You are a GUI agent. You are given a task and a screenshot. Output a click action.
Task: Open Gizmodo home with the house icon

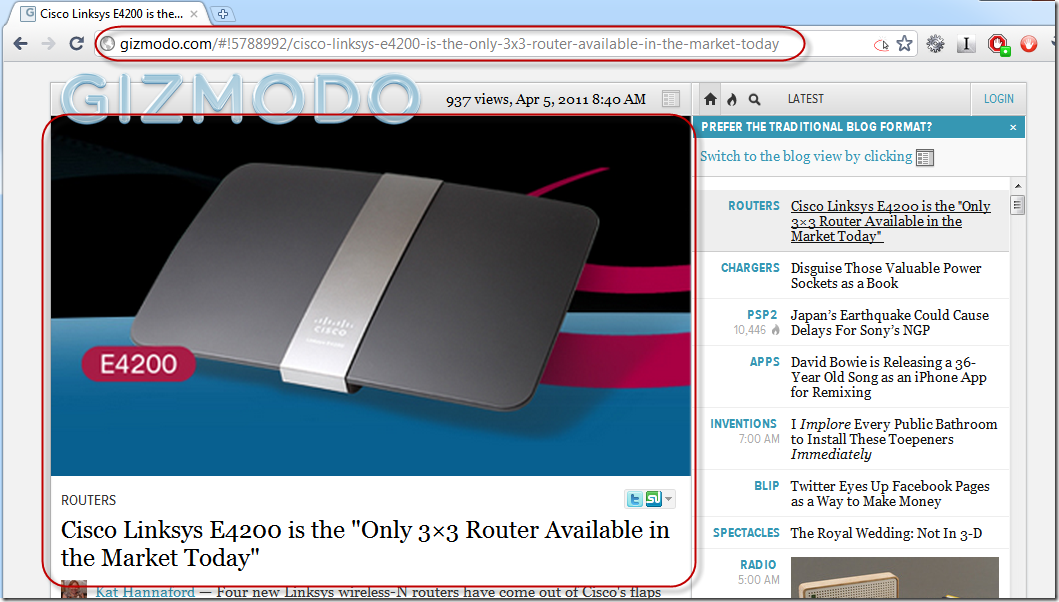[x=710, y=99]
